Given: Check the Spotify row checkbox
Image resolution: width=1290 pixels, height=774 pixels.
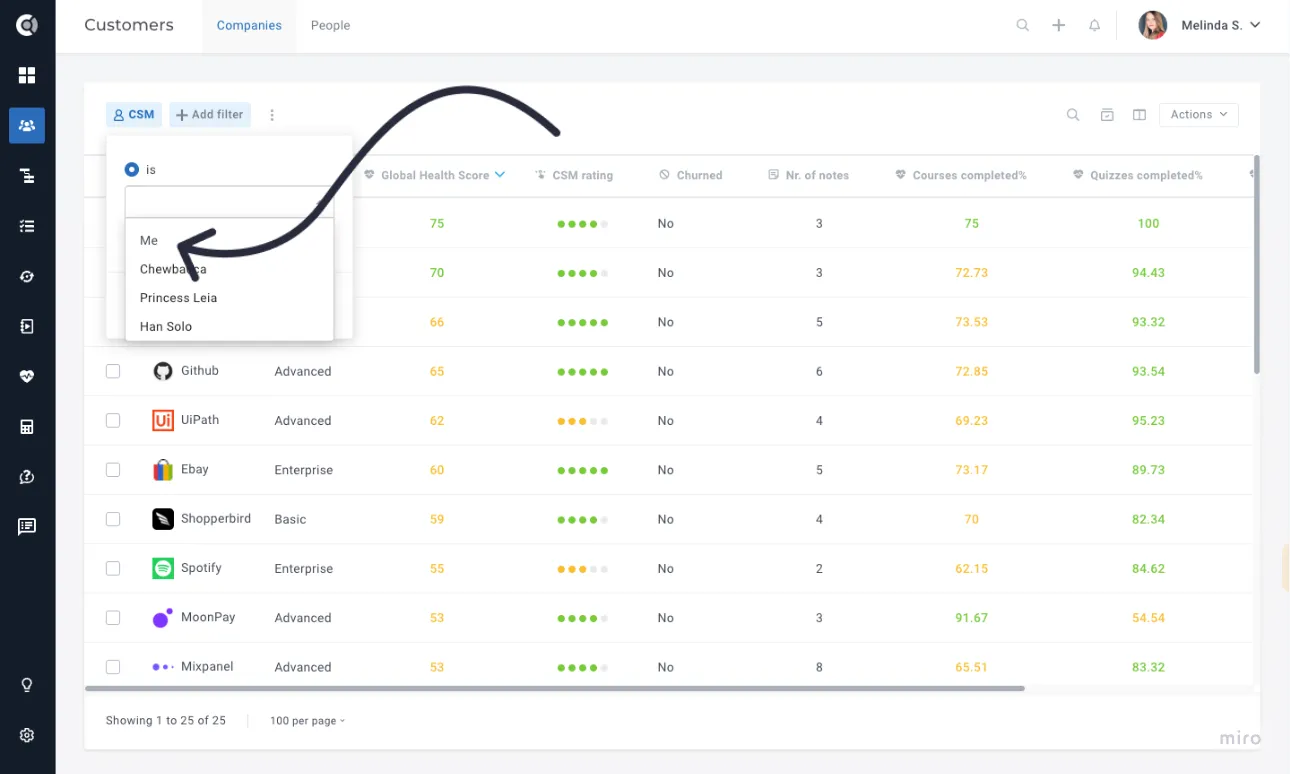Looking at the screenshot, I should click(113, 568).
